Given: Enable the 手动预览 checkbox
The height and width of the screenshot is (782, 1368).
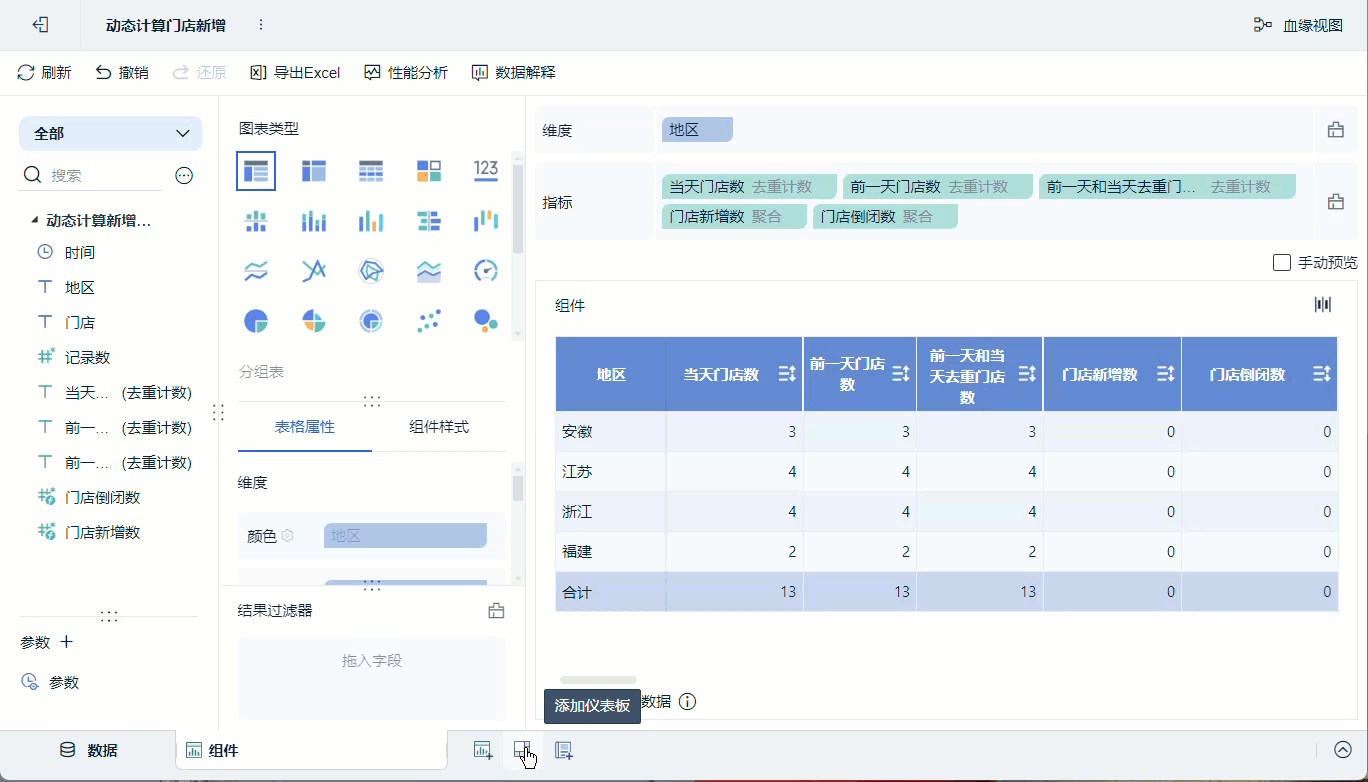Looking at the screenshot, I should [x=1282, y=263].
